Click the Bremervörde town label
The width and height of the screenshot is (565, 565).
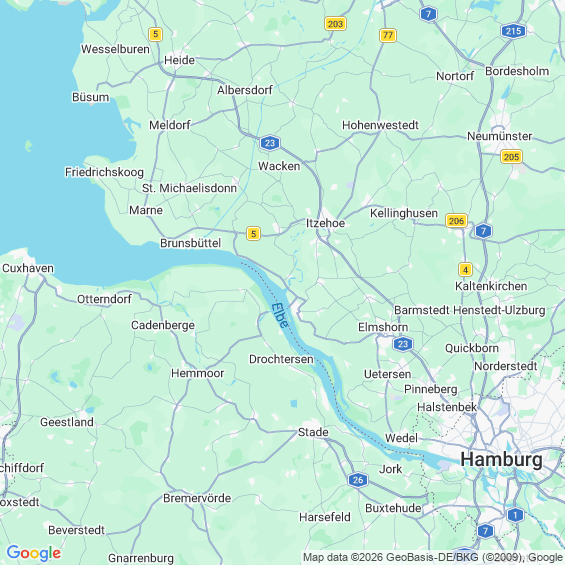point(197,498)
